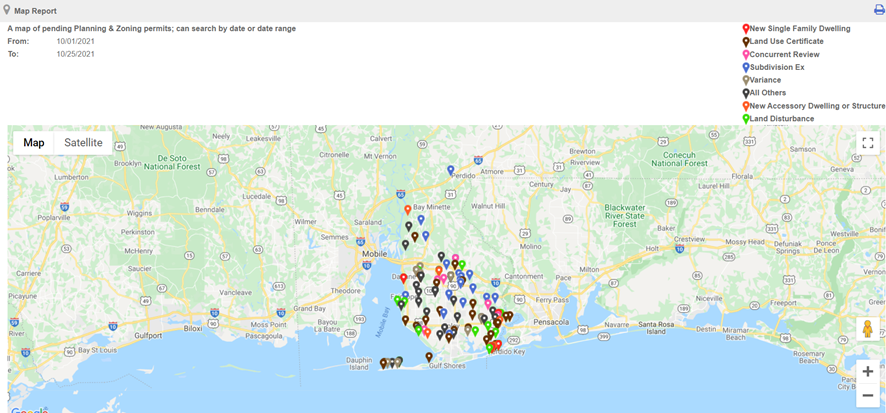Click the From date 10/01/2021
Viewport: 886px width, 413px height.
76,41
